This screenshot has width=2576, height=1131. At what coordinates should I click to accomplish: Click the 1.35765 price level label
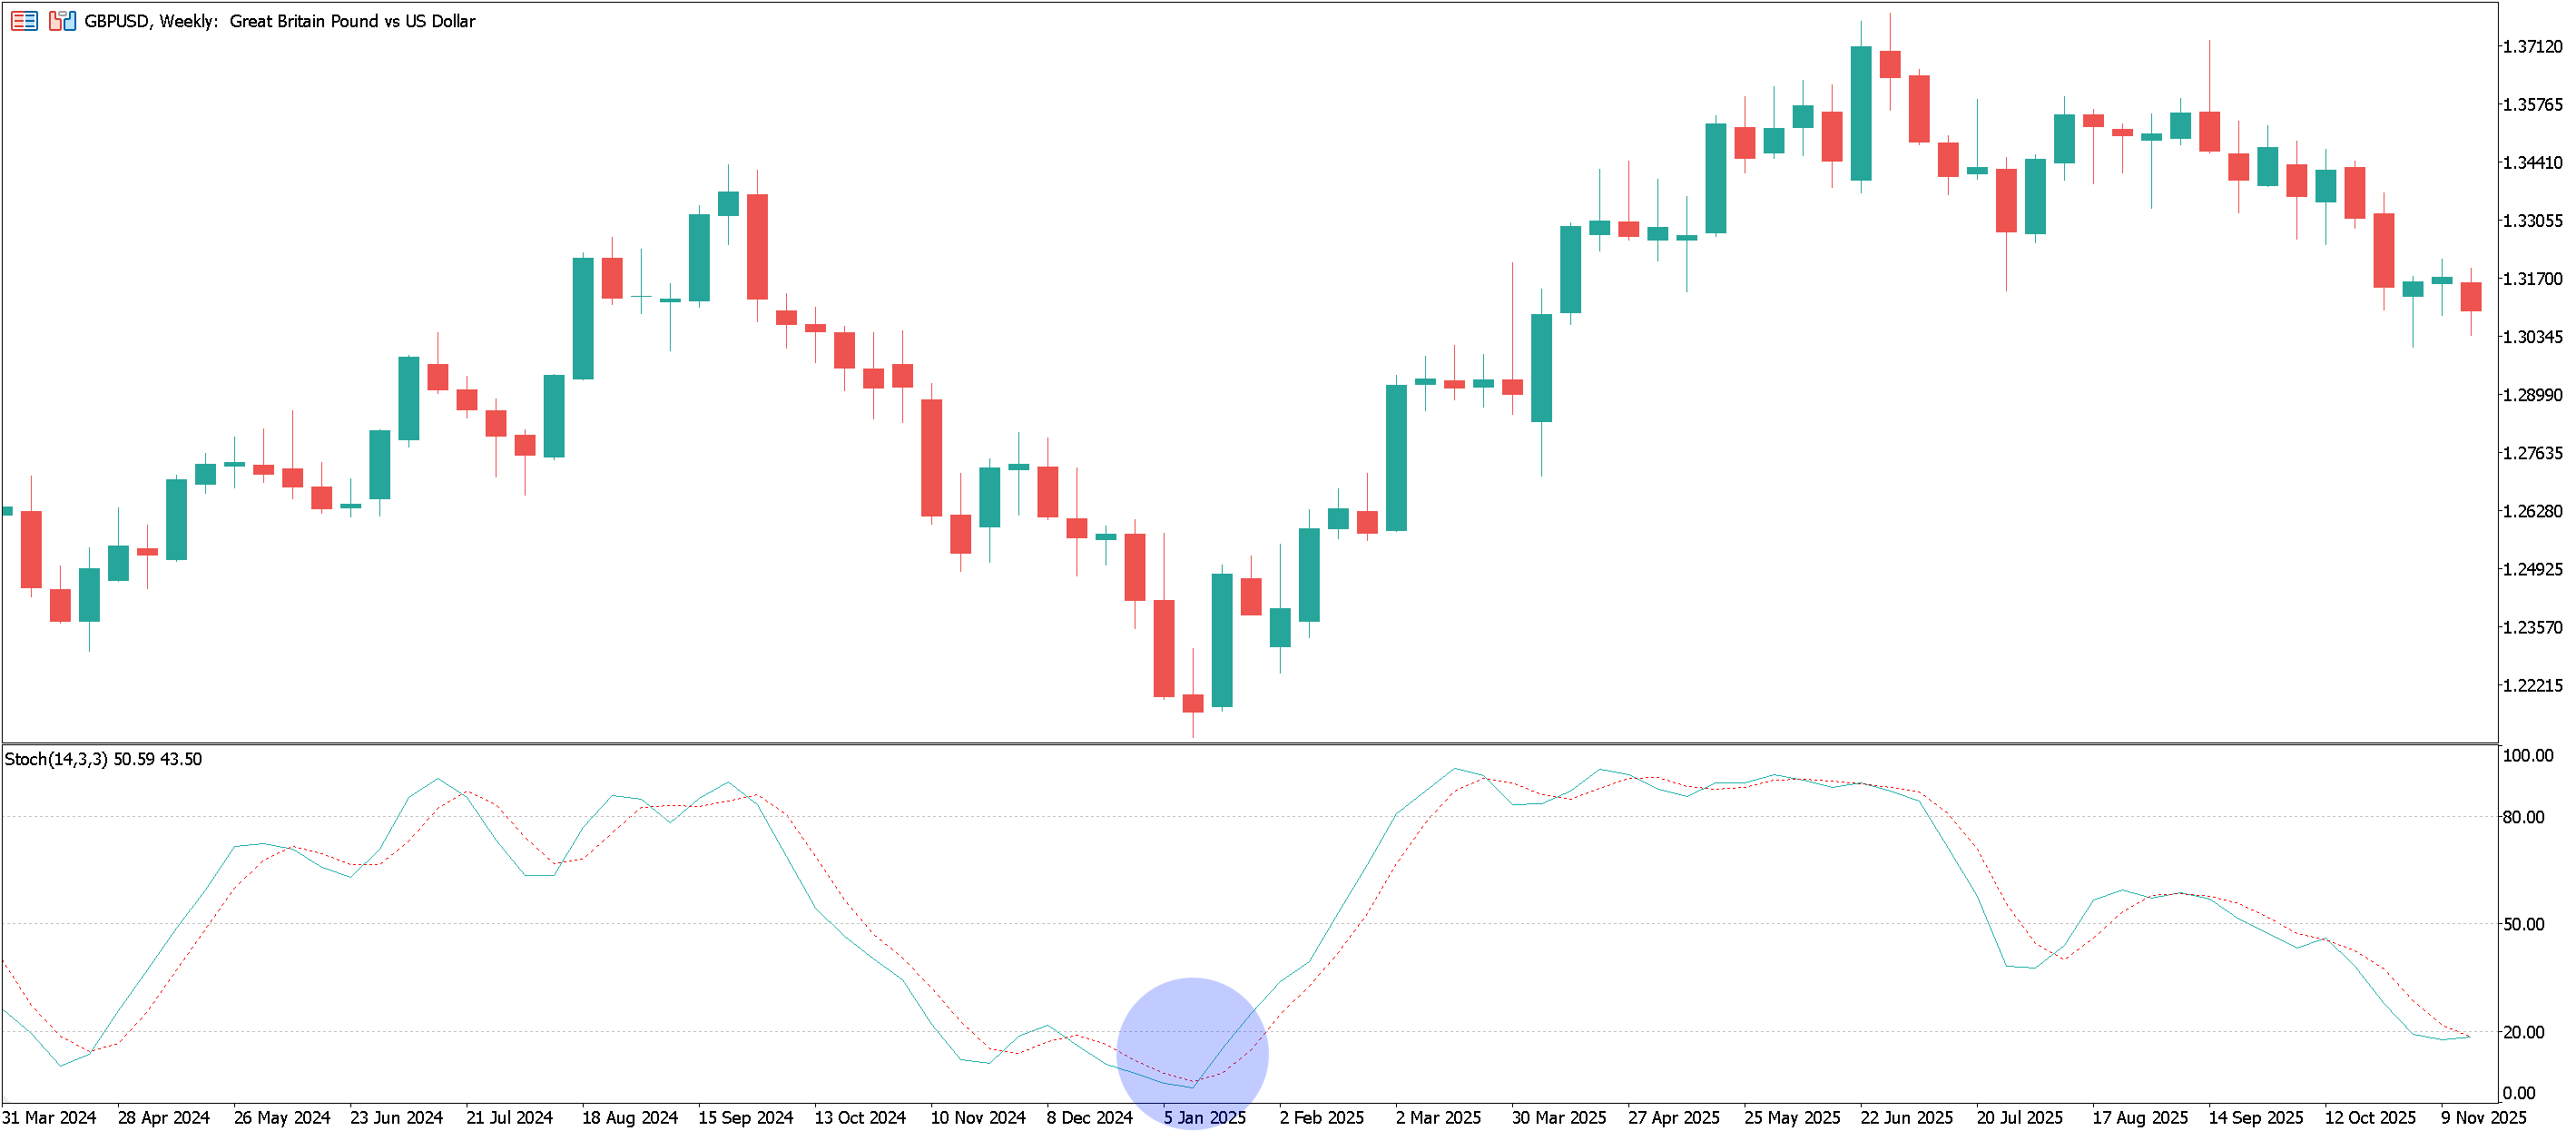pyautogui.click(x=2532, y=105)
